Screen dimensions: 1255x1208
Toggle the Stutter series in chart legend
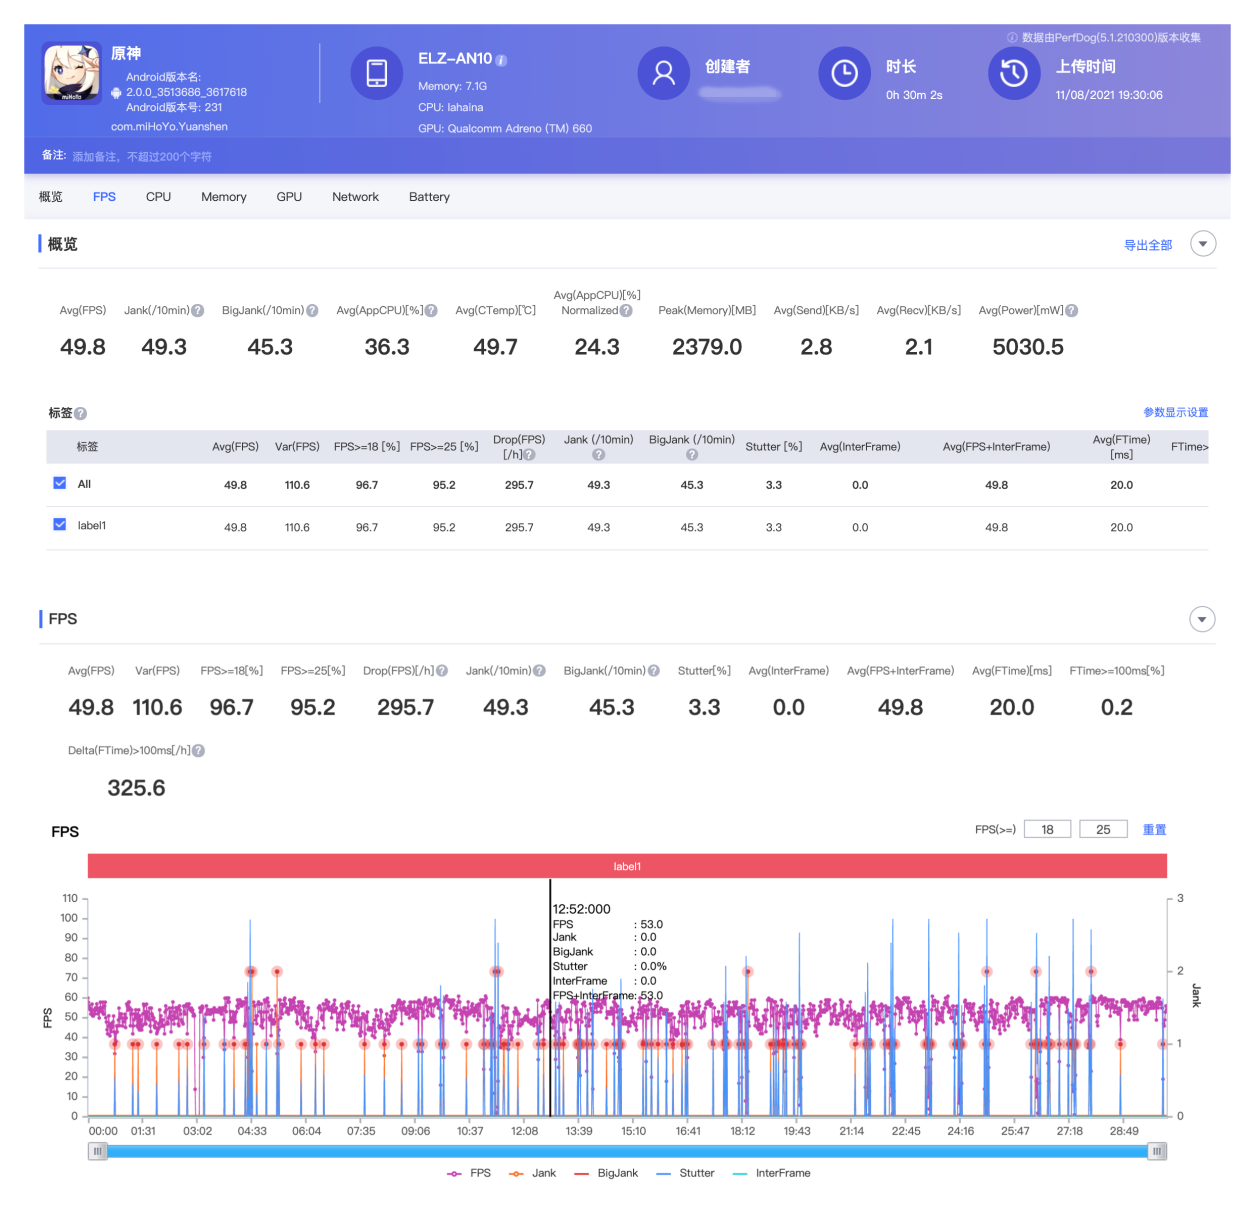[686, 1173]
